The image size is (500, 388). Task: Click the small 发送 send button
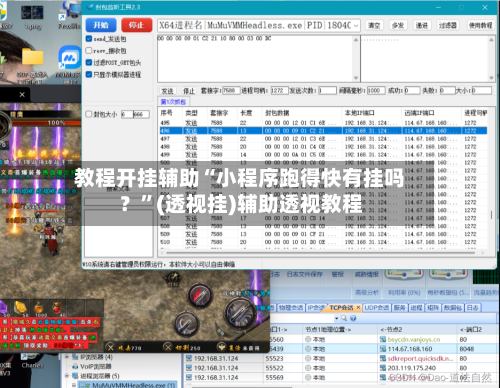(x=167, y=91)
